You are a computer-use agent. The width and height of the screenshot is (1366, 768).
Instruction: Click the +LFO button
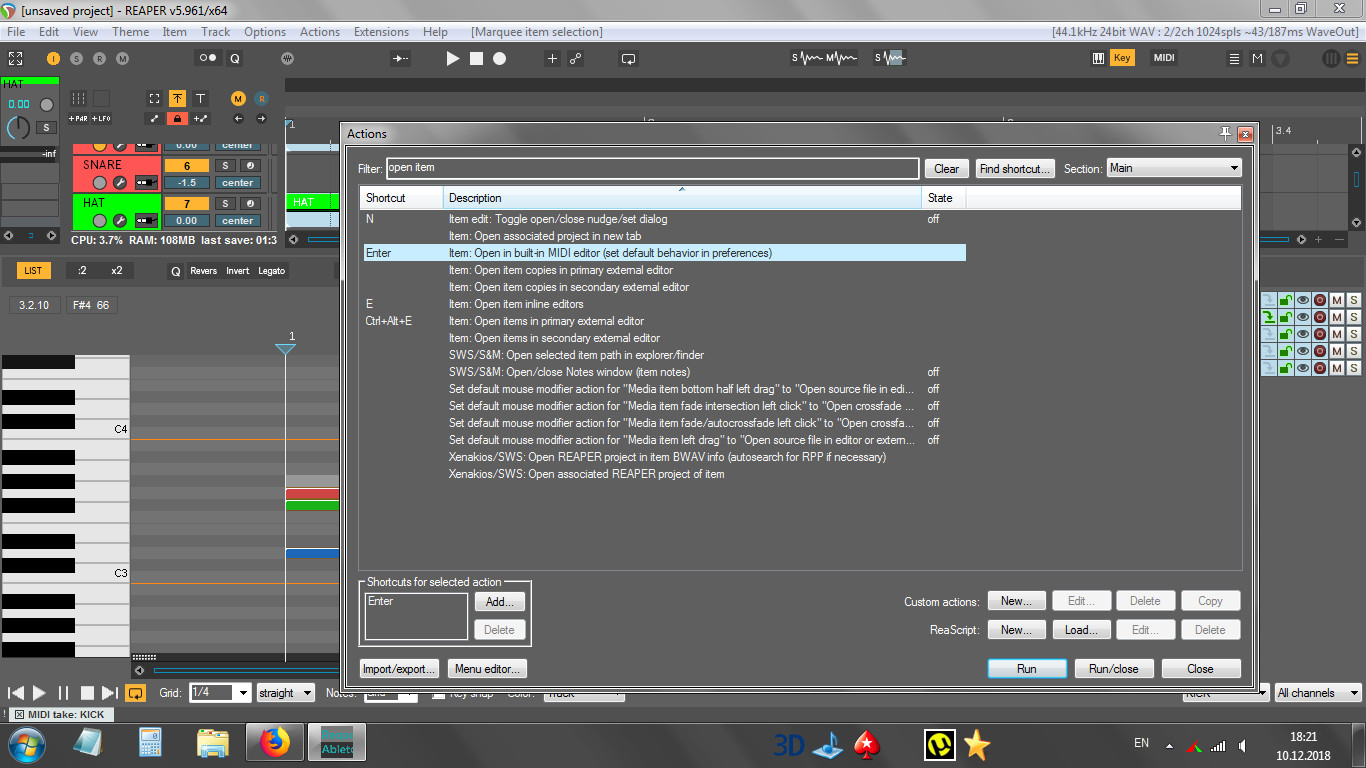(x=101, y=118)
